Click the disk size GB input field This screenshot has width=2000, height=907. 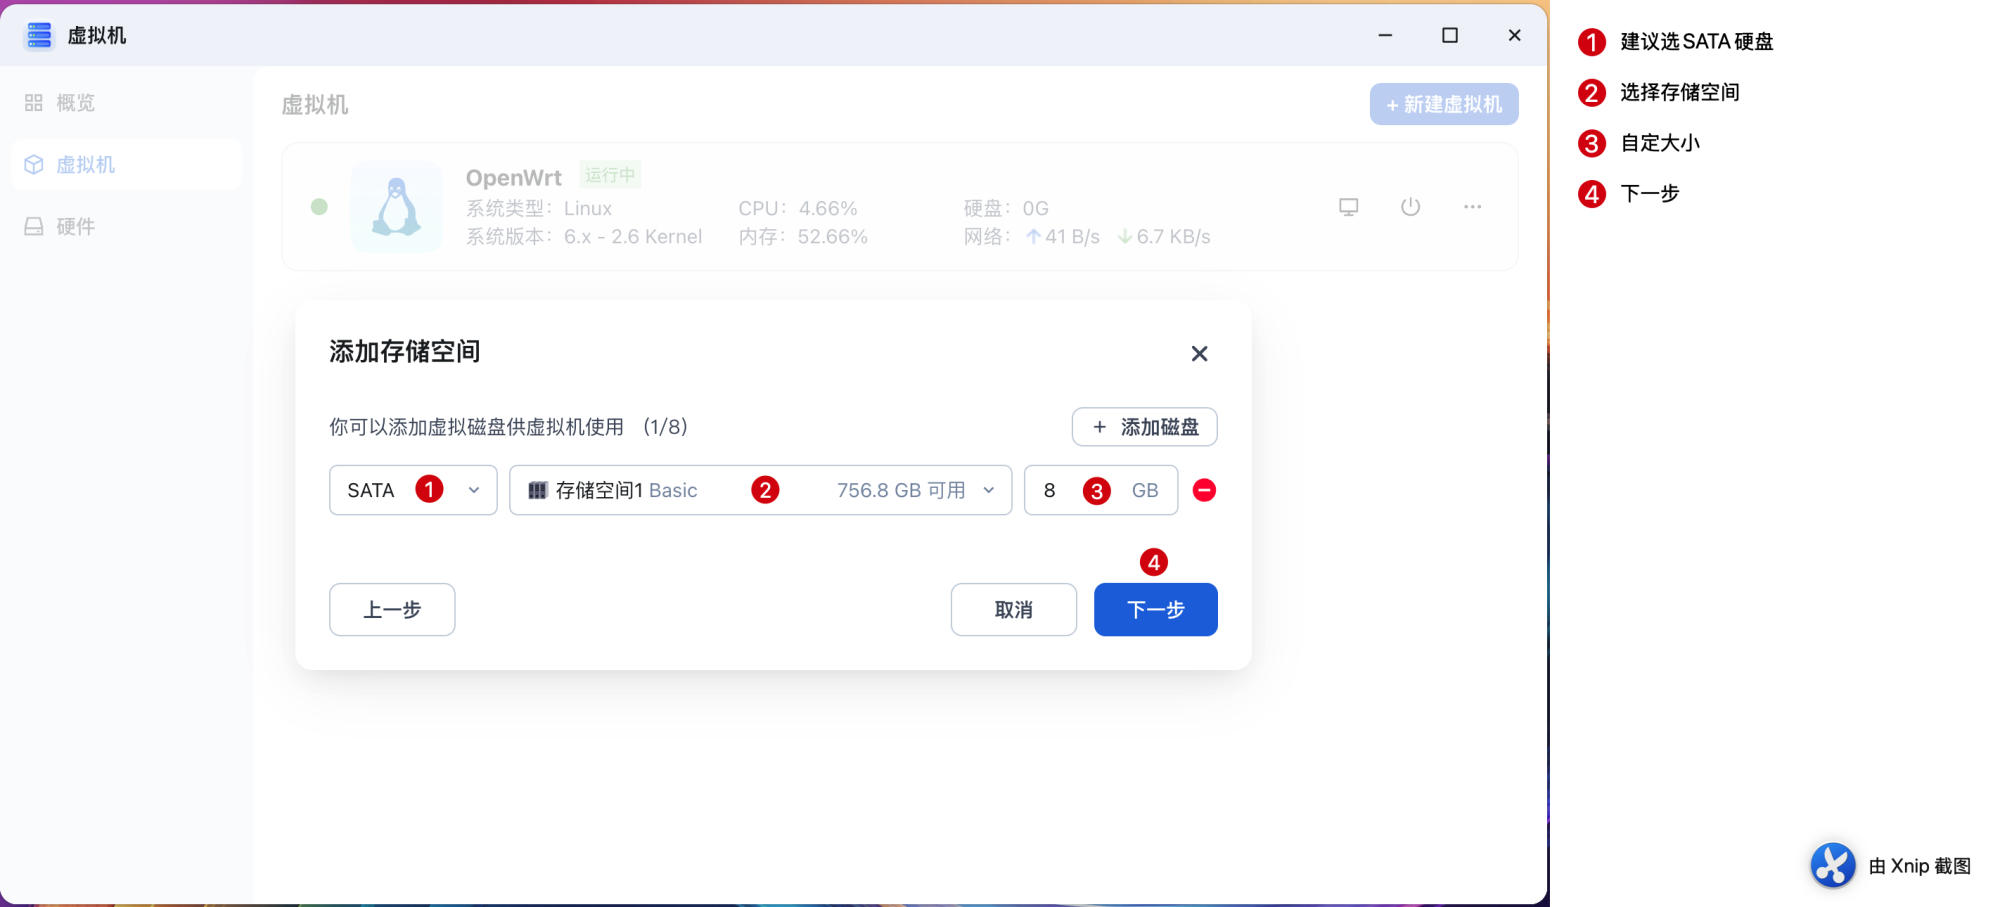[x=1060, y=490]
